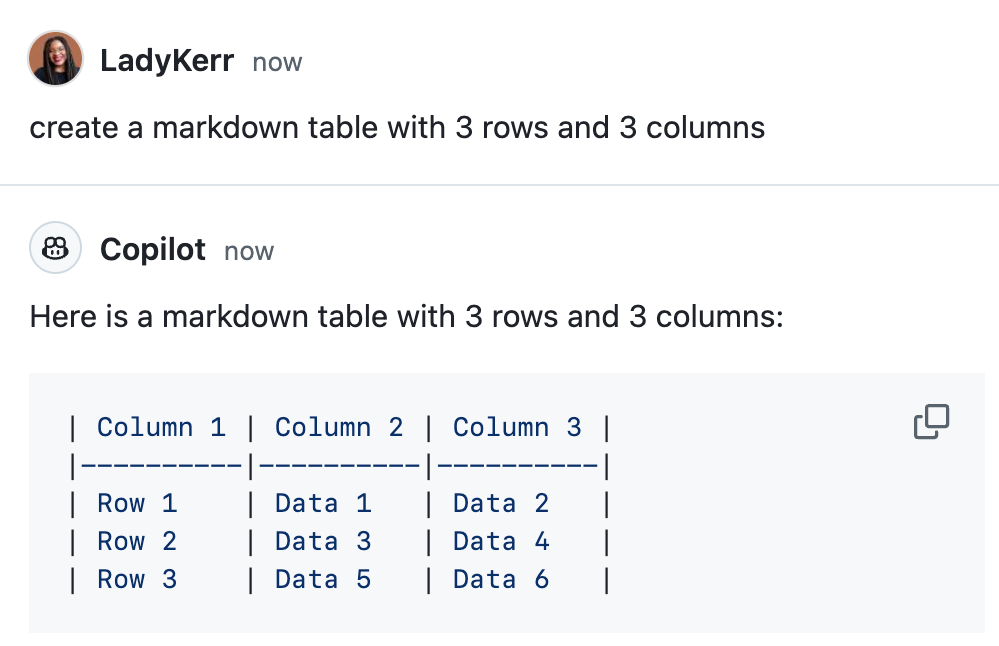Screen dimensions: 999x646
Task: Open the Copilot avatar icon
Action: (55, 248)
